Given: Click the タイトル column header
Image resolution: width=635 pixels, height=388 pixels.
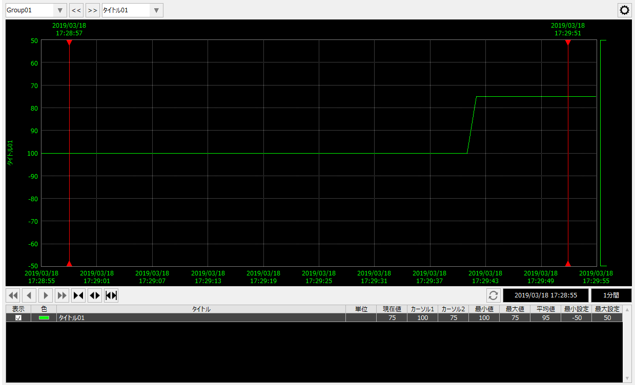Looking at the screenshot, I should pos(201,309).
